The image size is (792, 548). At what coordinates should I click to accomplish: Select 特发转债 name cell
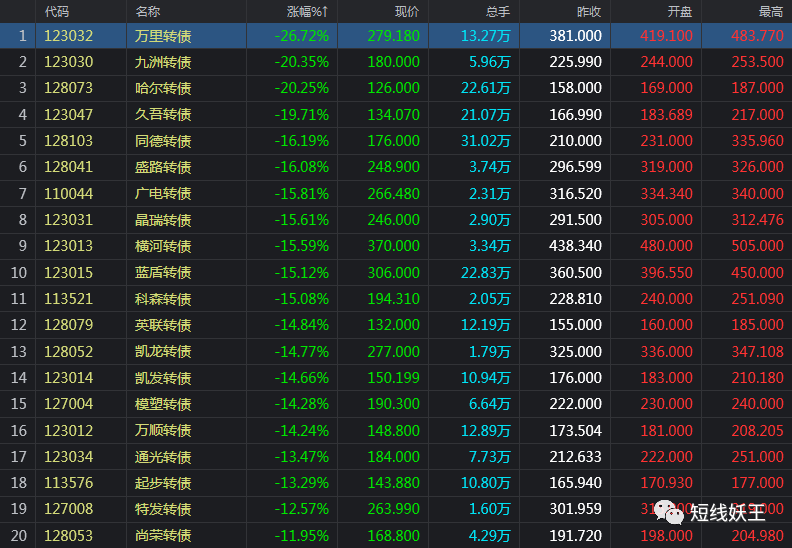163,509
